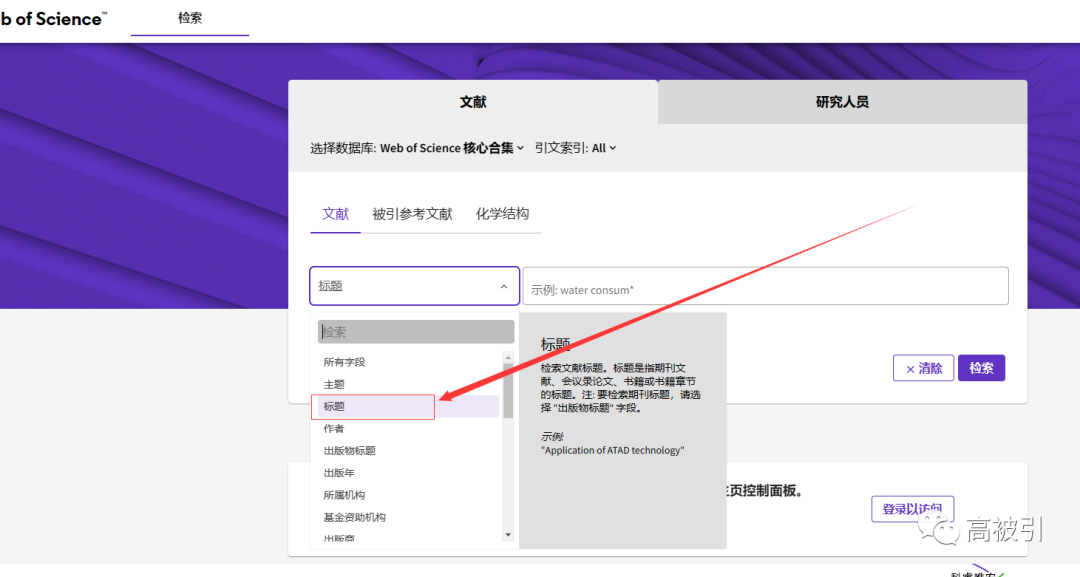Choose 主题 from the field list
Screen dimensions: 1080x577
pyautogui.click(x=334, y=384)
